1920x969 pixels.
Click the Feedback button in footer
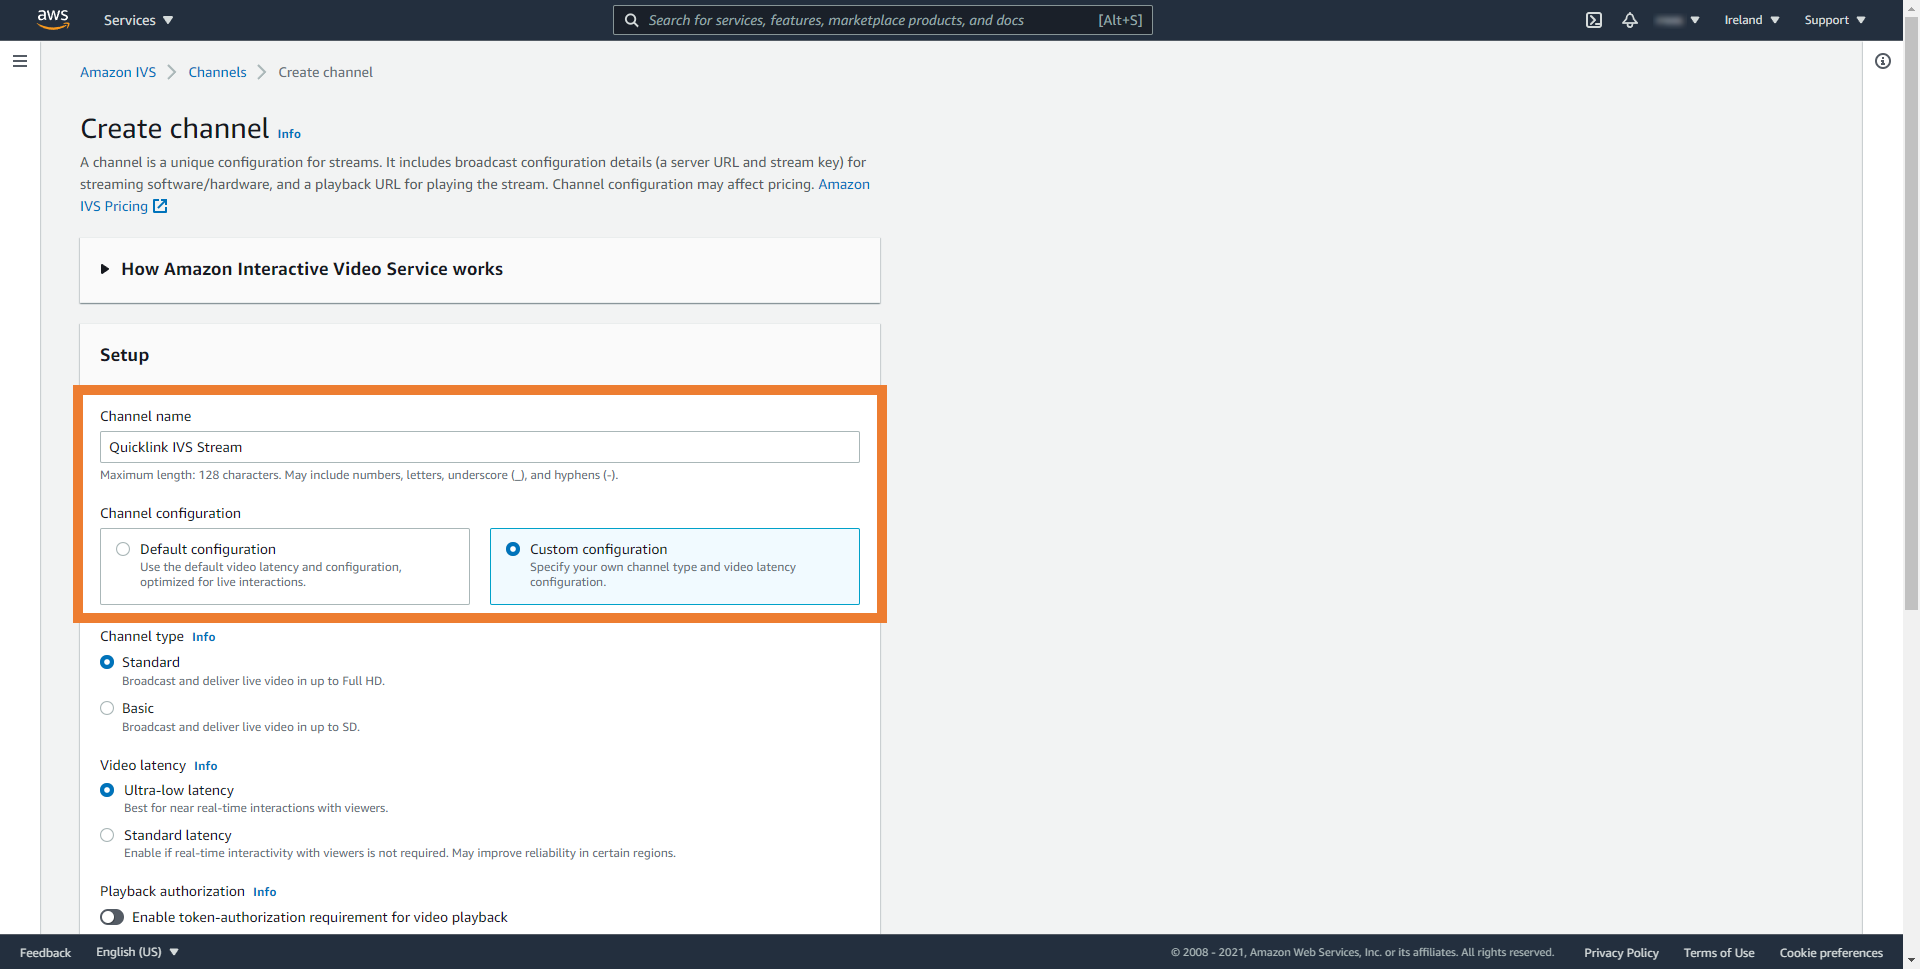[45, 953]
